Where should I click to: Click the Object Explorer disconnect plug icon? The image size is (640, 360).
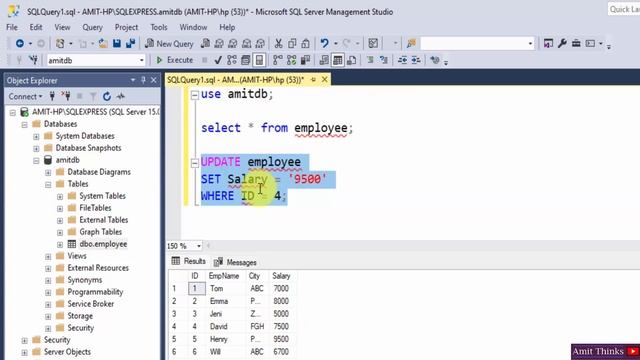click(x=66, y=96)
